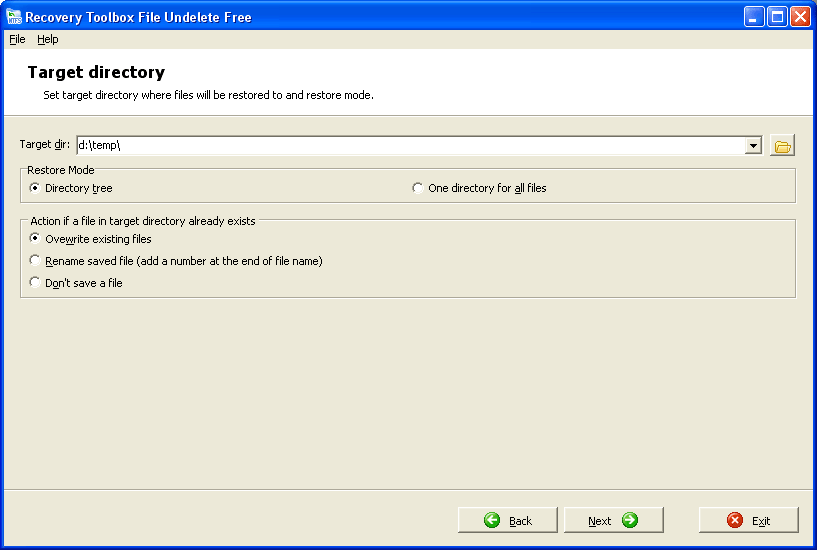Go to previous step with Back
The image size is (817, 550).
coord(507,520)
